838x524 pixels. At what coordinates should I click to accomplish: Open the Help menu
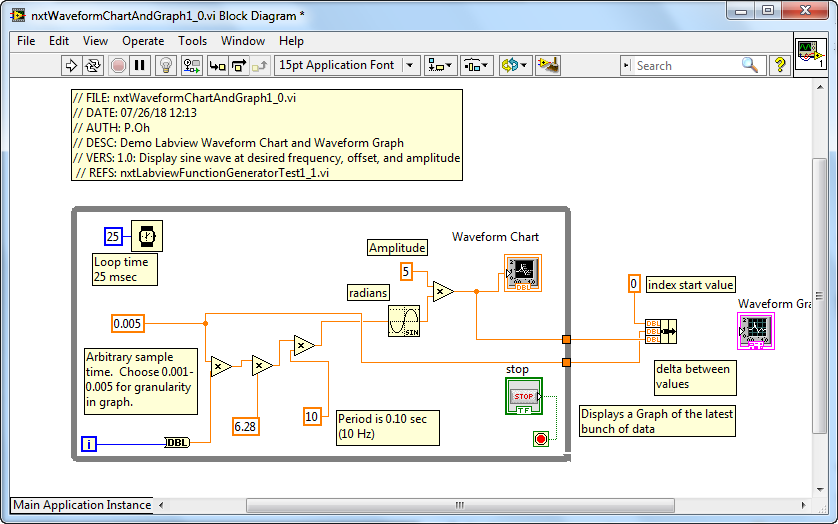point(291,41)
